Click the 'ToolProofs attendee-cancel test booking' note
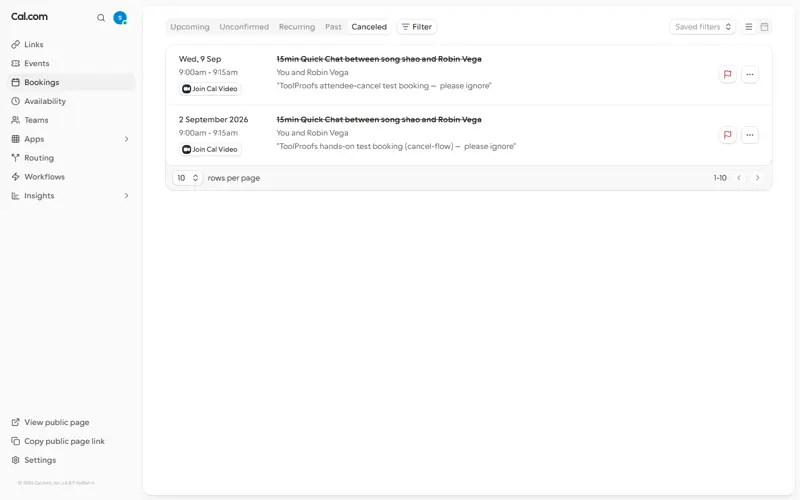The image size is (800, 500). tap(384, 86)
